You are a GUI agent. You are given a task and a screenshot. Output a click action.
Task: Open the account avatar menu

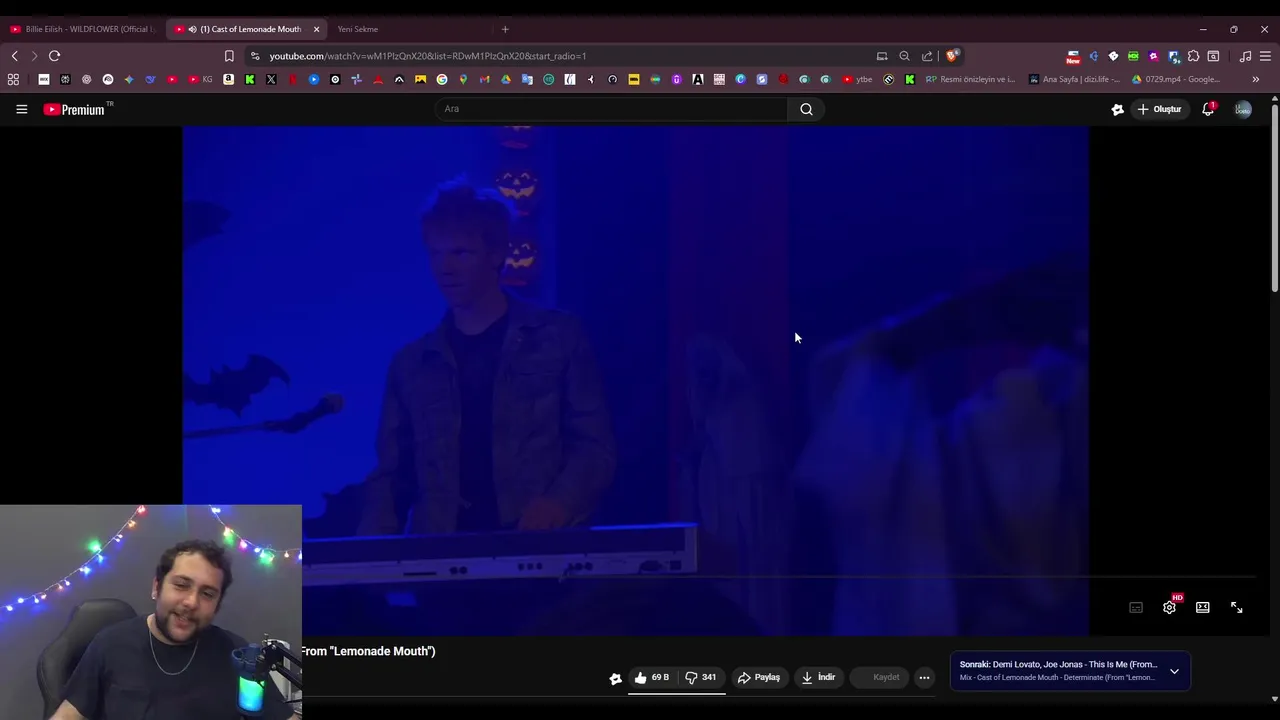pos(1243,109)
